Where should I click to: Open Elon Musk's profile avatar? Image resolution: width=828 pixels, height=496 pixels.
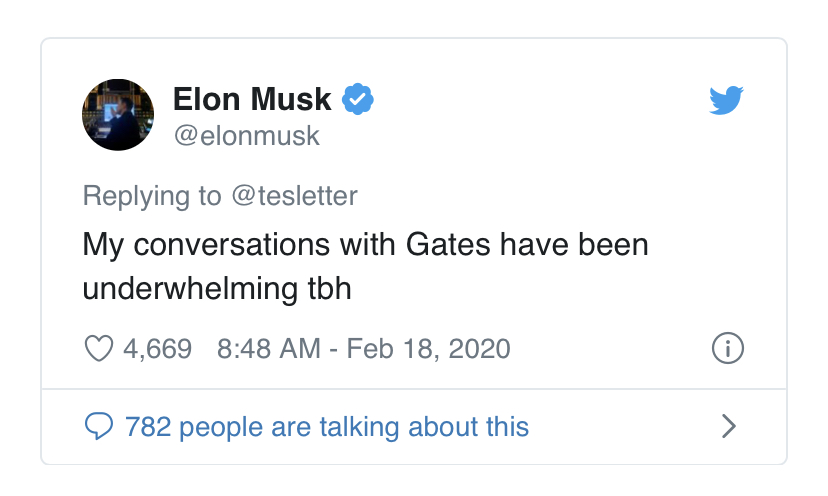[x=118, y=115]
